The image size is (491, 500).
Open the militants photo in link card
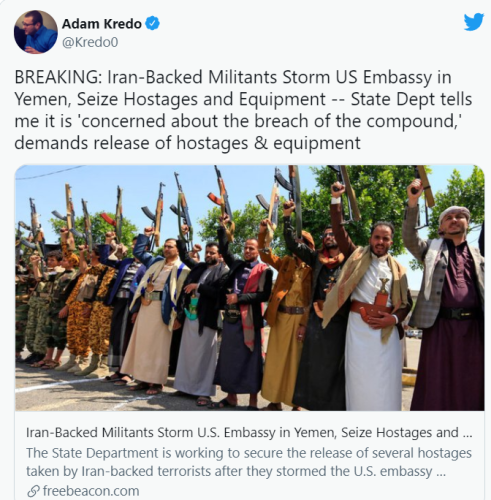(250, 288)
